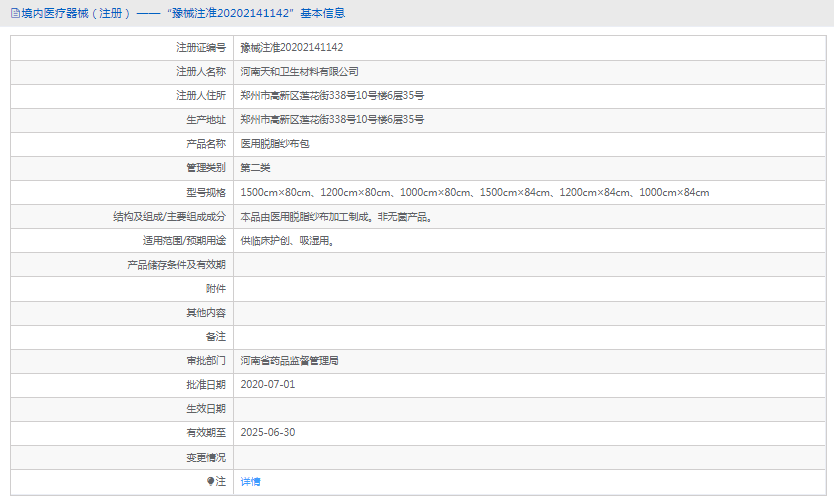Click the 适用范围/预期用途 label
This screenshot has height=498, width=834.
184,240
